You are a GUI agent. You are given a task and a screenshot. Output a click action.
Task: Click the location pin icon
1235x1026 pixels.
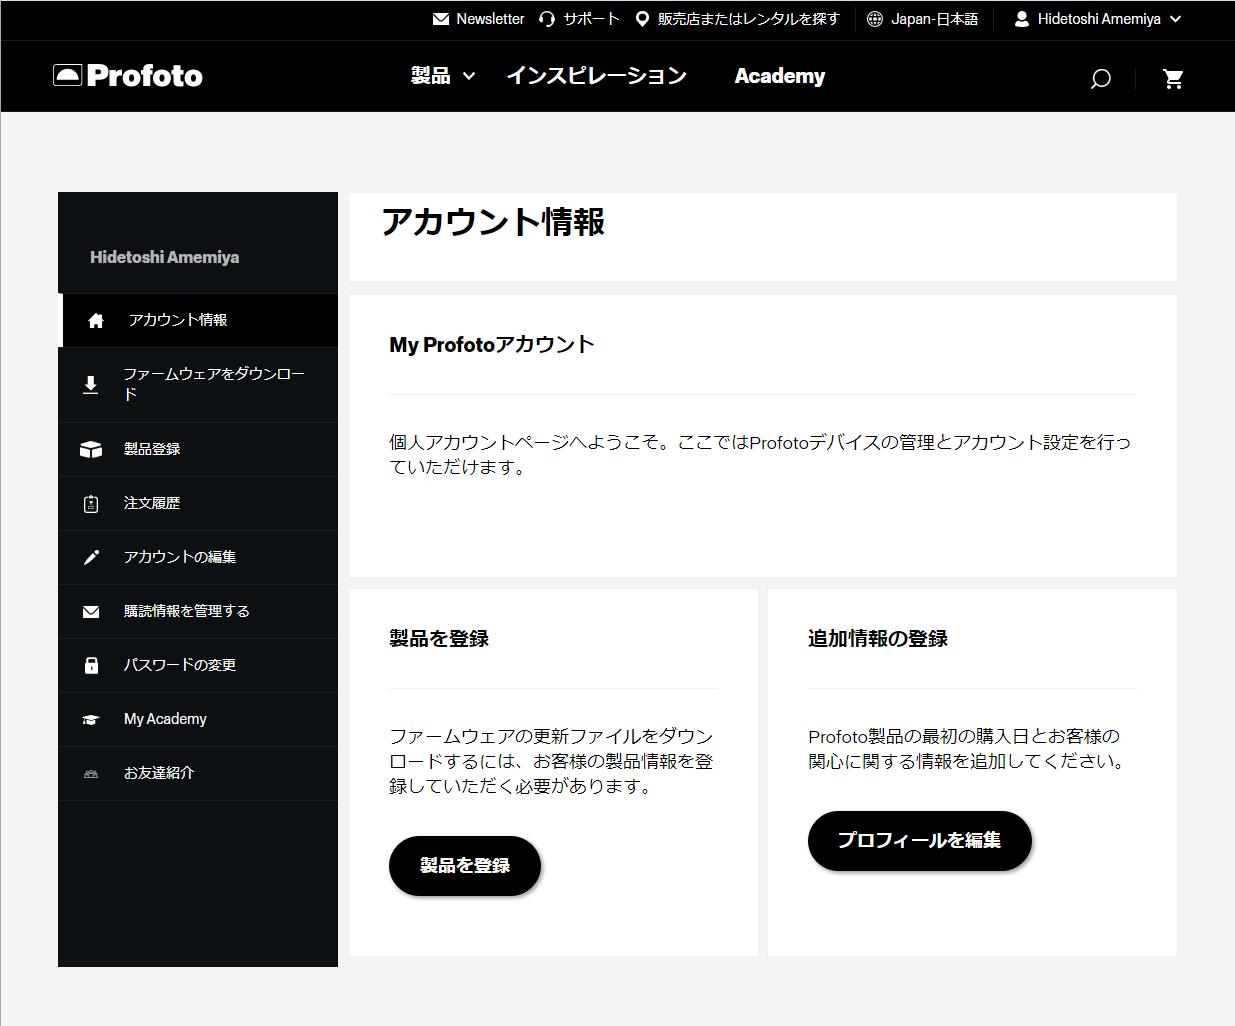point(642,19)
